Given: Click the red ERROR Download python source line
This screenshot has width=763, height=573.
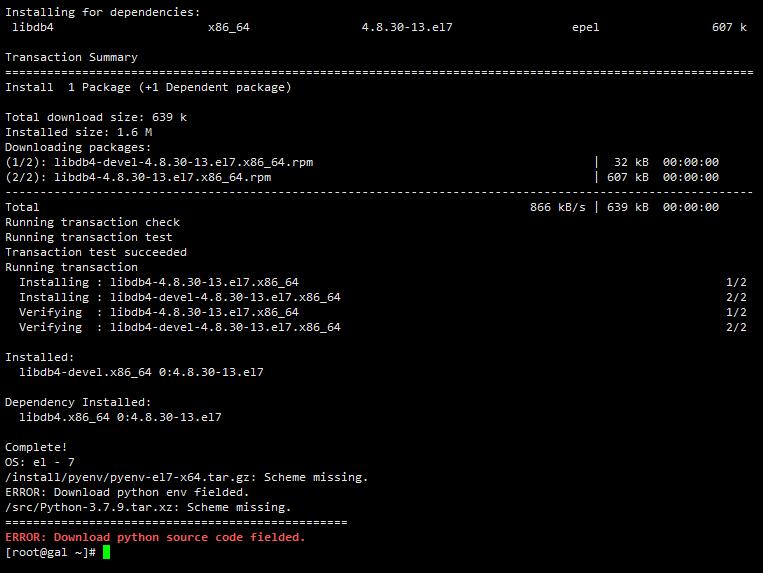Looking at the screenshot, I should tap(155, 537).
